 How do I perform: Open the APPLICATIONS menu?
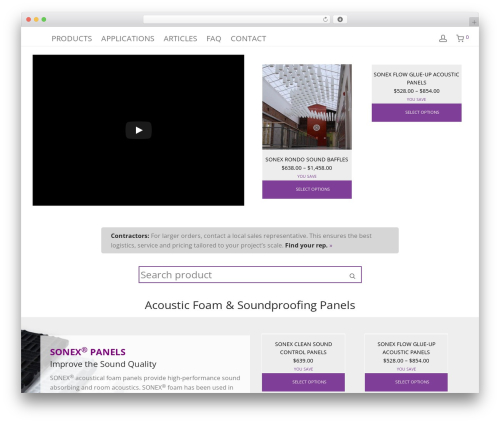pos(128,39)
